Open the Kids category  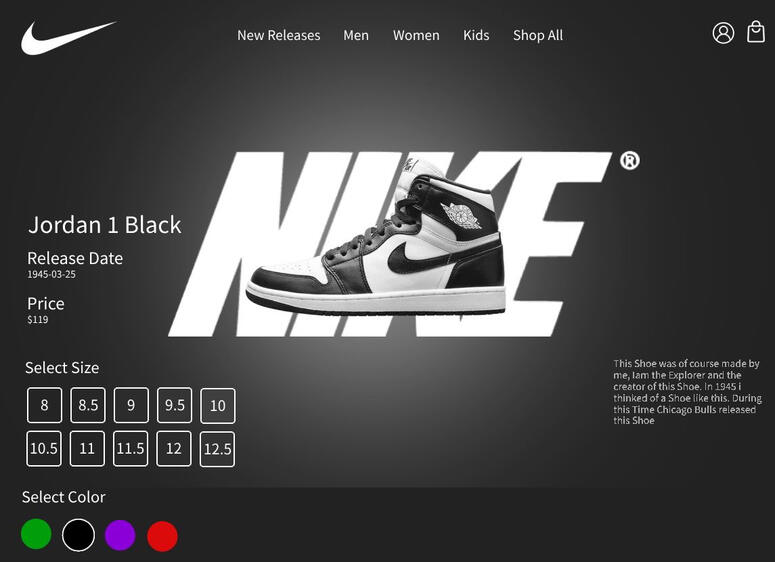point(476,35)
